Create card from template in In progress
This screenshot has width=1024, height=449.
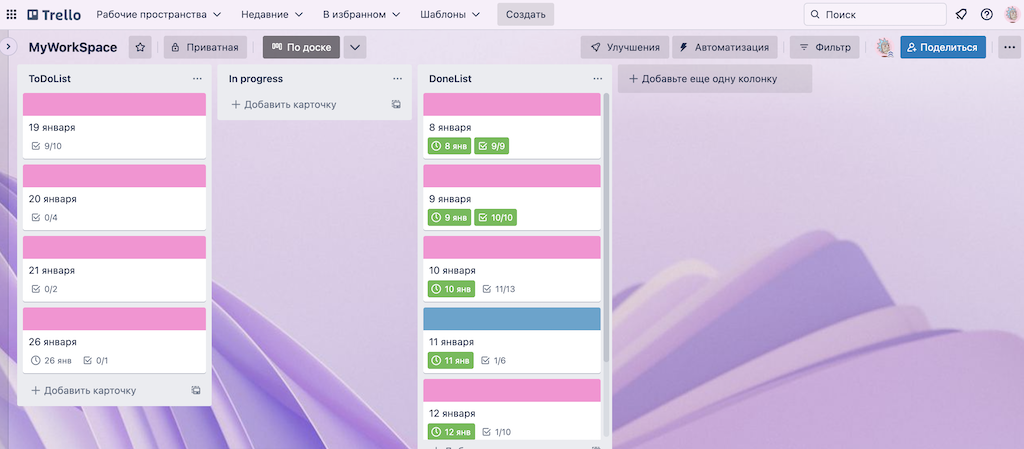click(396, 104)
